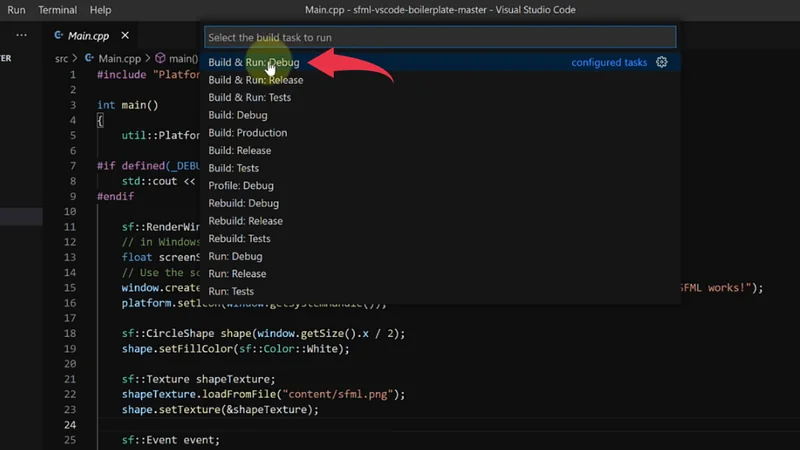Open the Run menu
This screenshot has width=800, height=450.
pyautogui.click(x=16, y=10)
